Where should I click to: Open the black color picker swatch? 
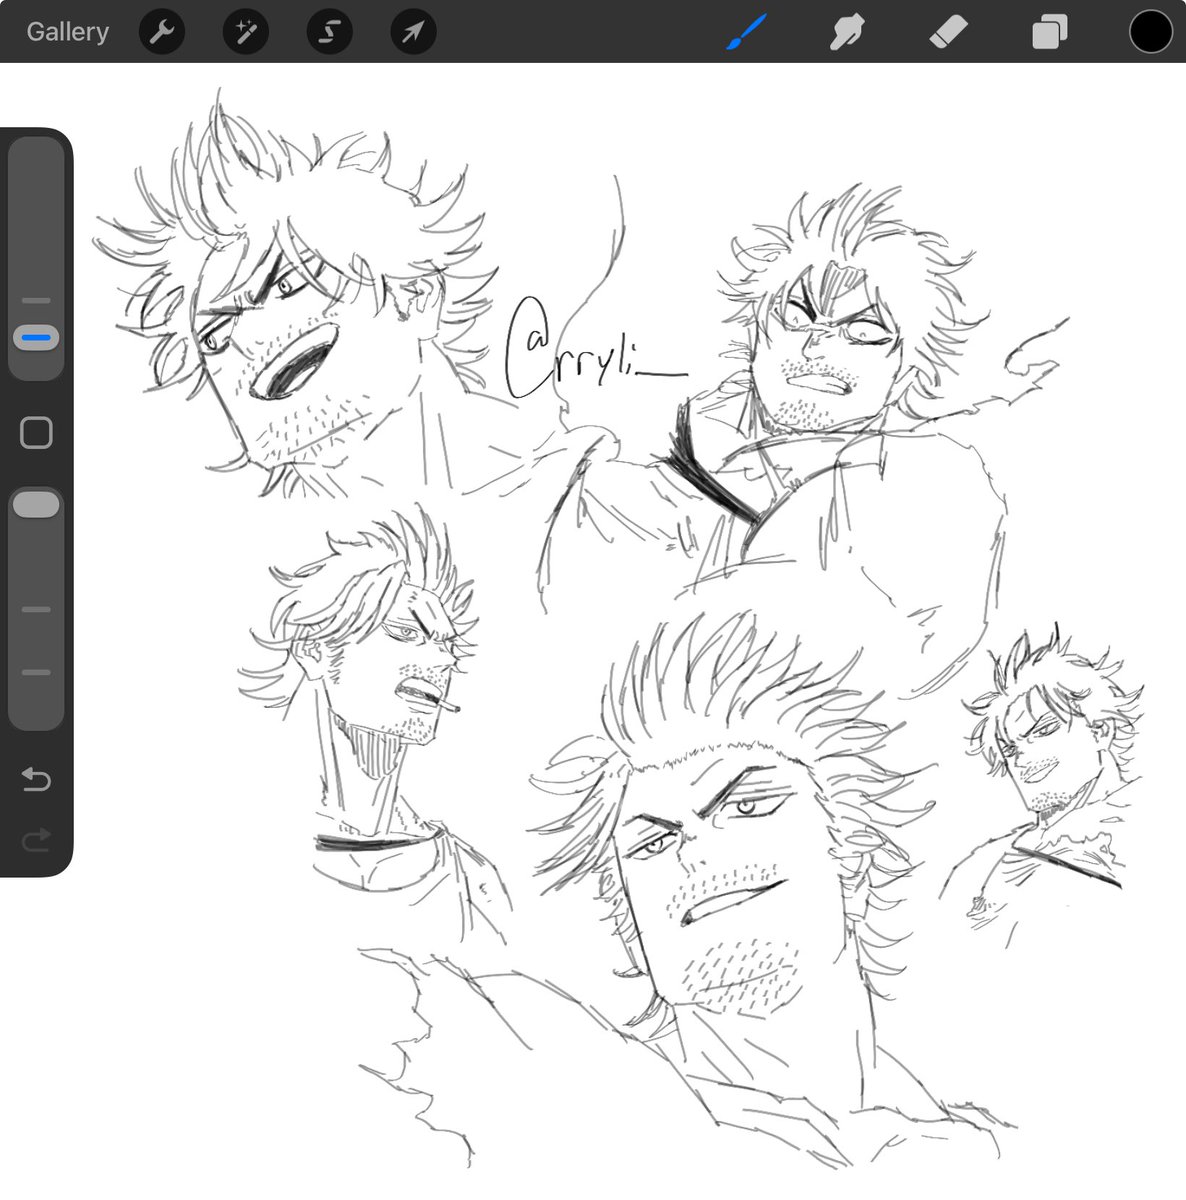click(x=1150, y=32)
